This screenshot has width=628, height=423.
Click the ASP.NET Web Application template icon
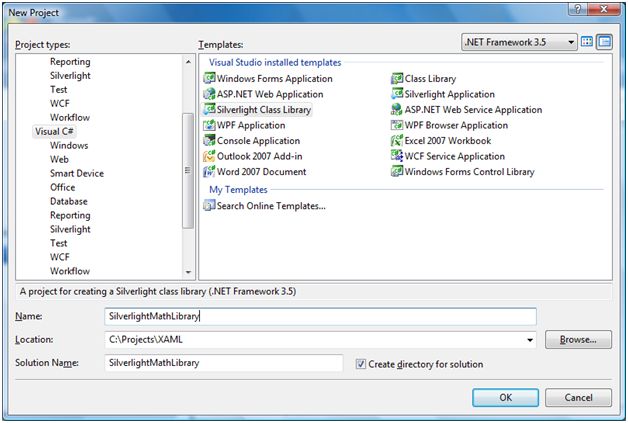[x=209, y=94]
